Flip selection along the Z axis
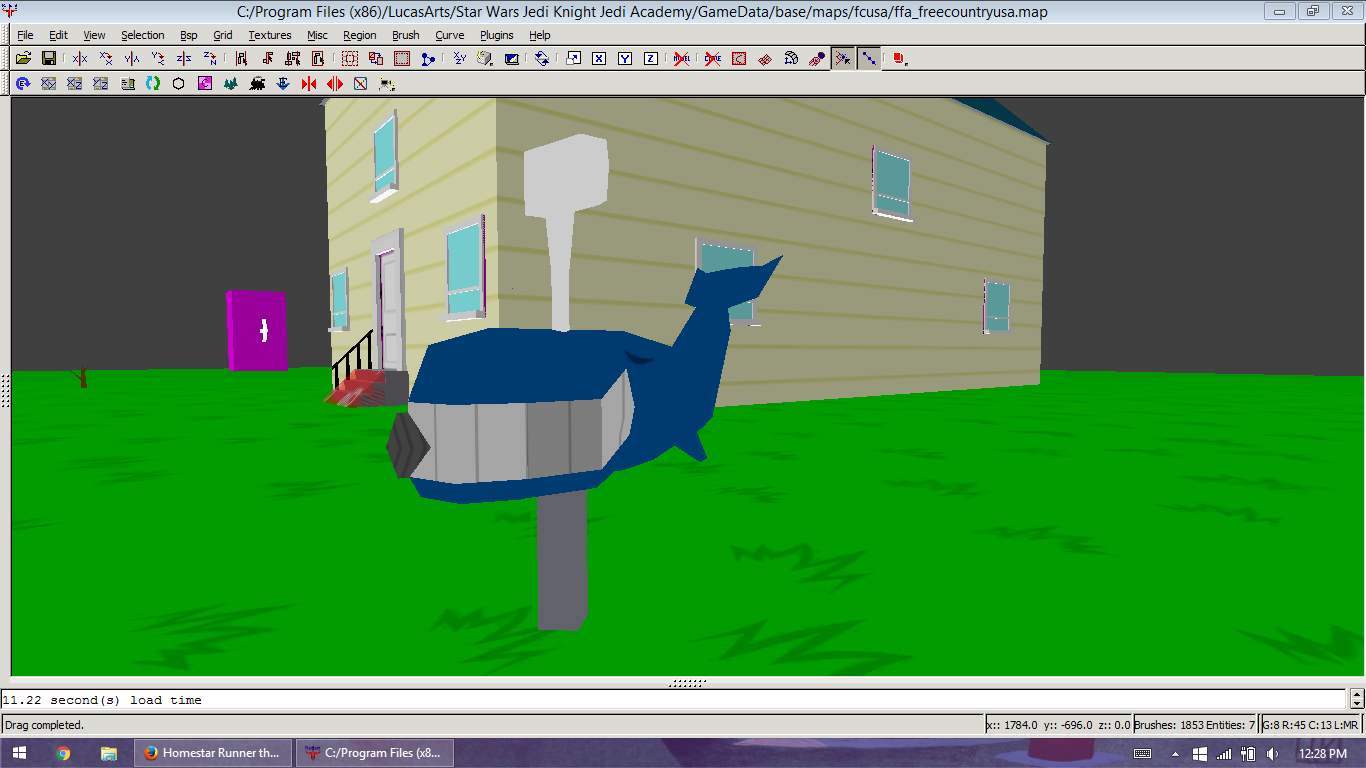Viewport: 1366px width, 768px height. click(184, 58)
